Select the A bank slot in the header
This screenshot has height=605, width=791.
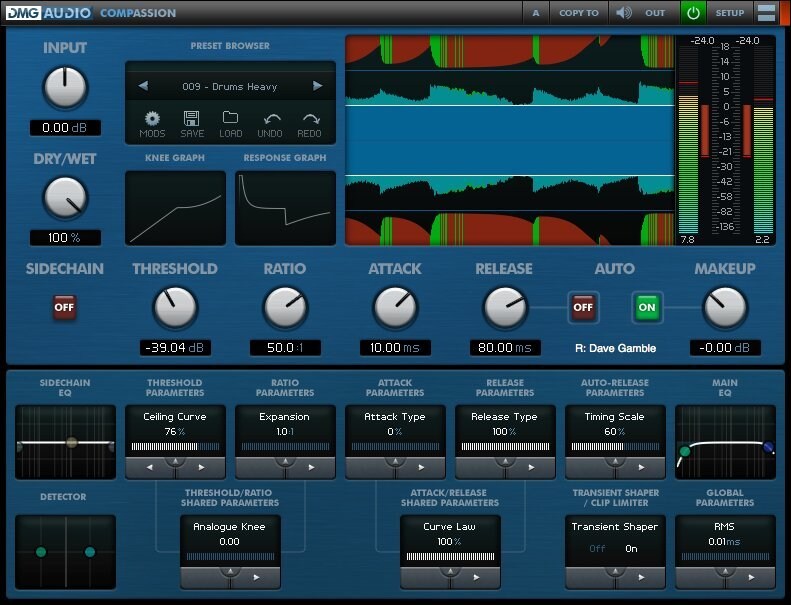point(536,13)
